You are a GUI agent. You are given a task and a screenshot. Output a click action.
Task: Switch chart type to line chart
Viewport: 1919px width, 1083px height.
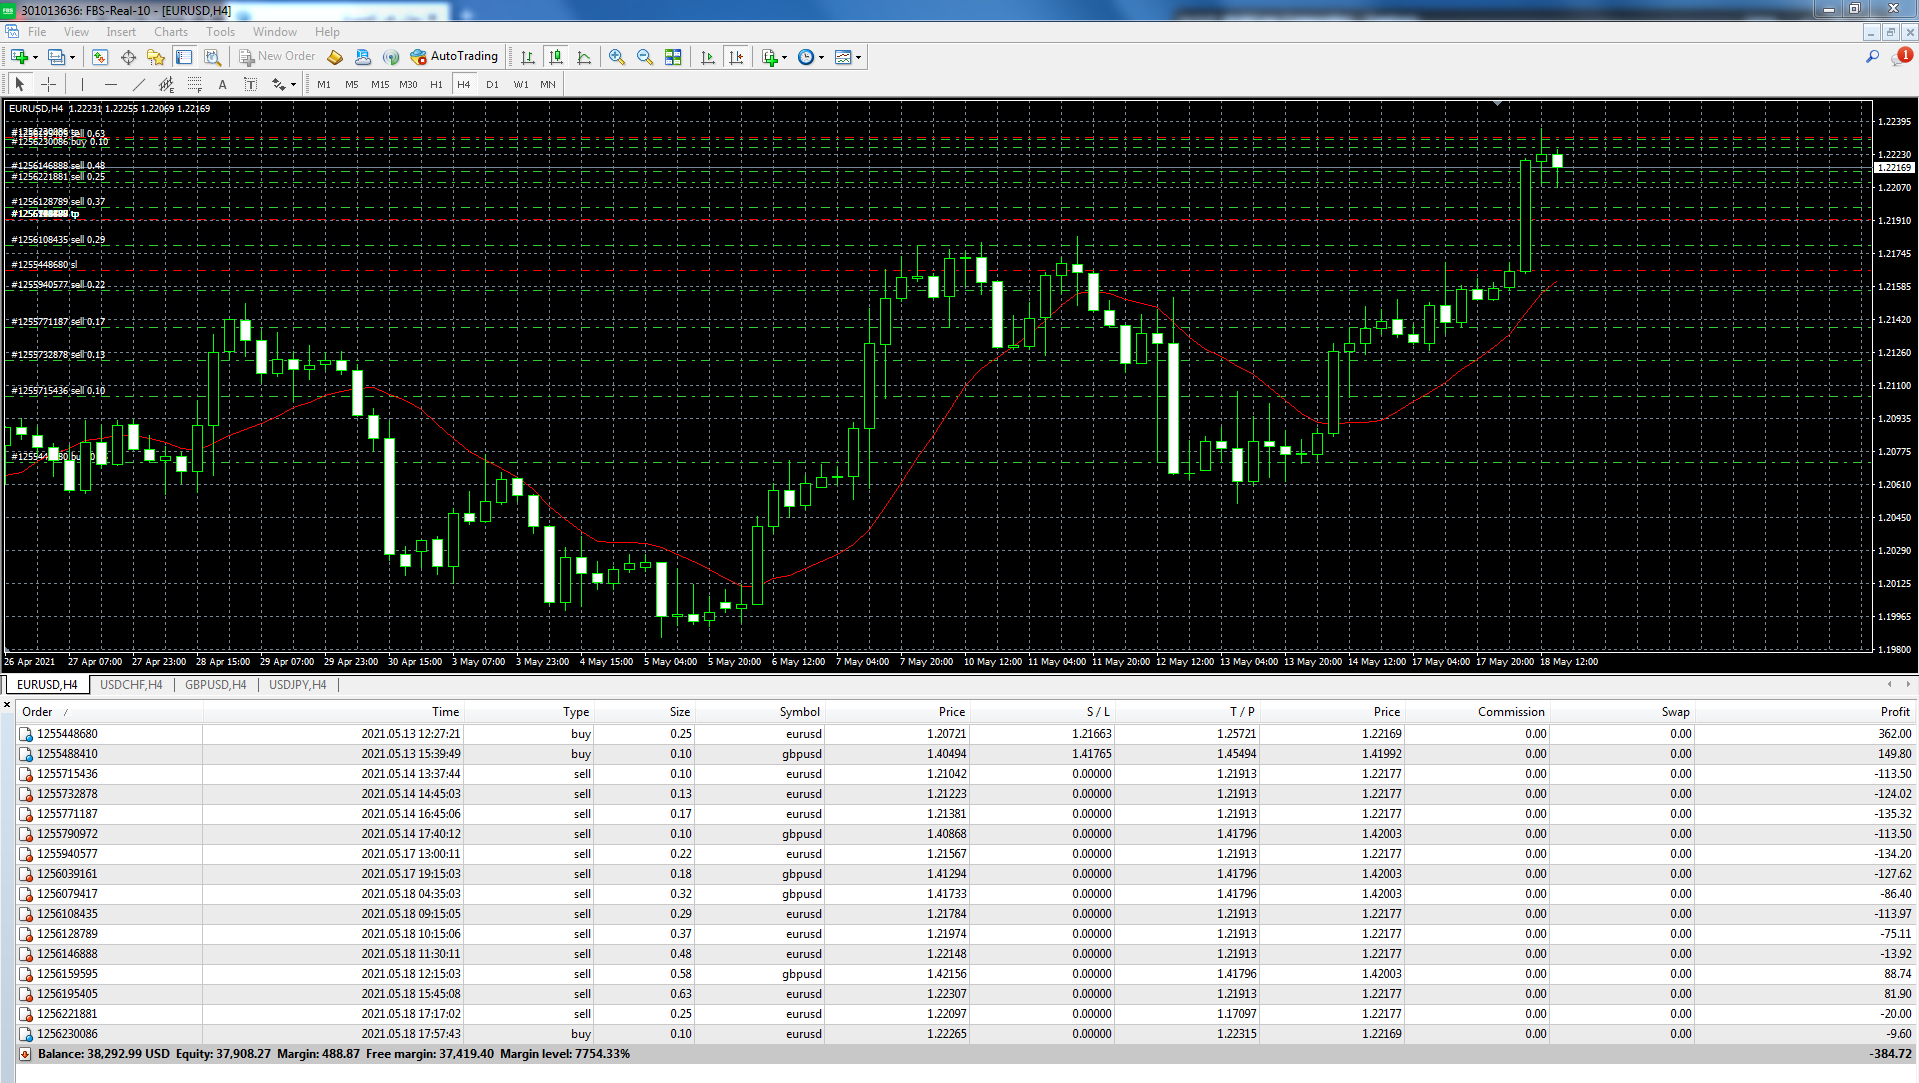tap(584, 57)
